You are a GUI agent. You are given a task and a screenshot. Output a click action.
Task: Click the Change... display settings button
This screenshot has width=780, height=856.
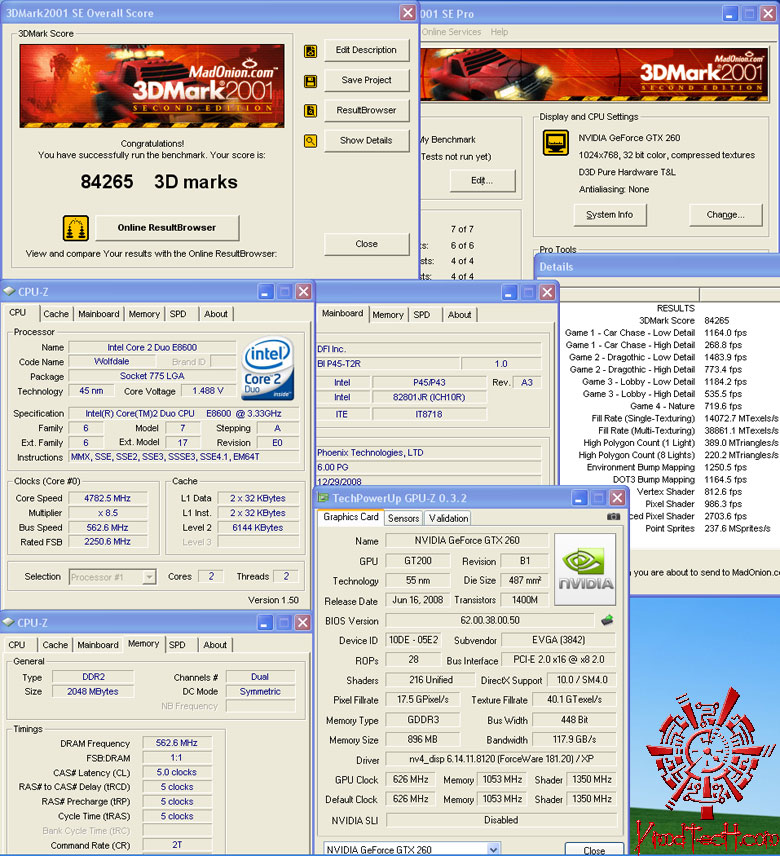click(x=725, y=215)
